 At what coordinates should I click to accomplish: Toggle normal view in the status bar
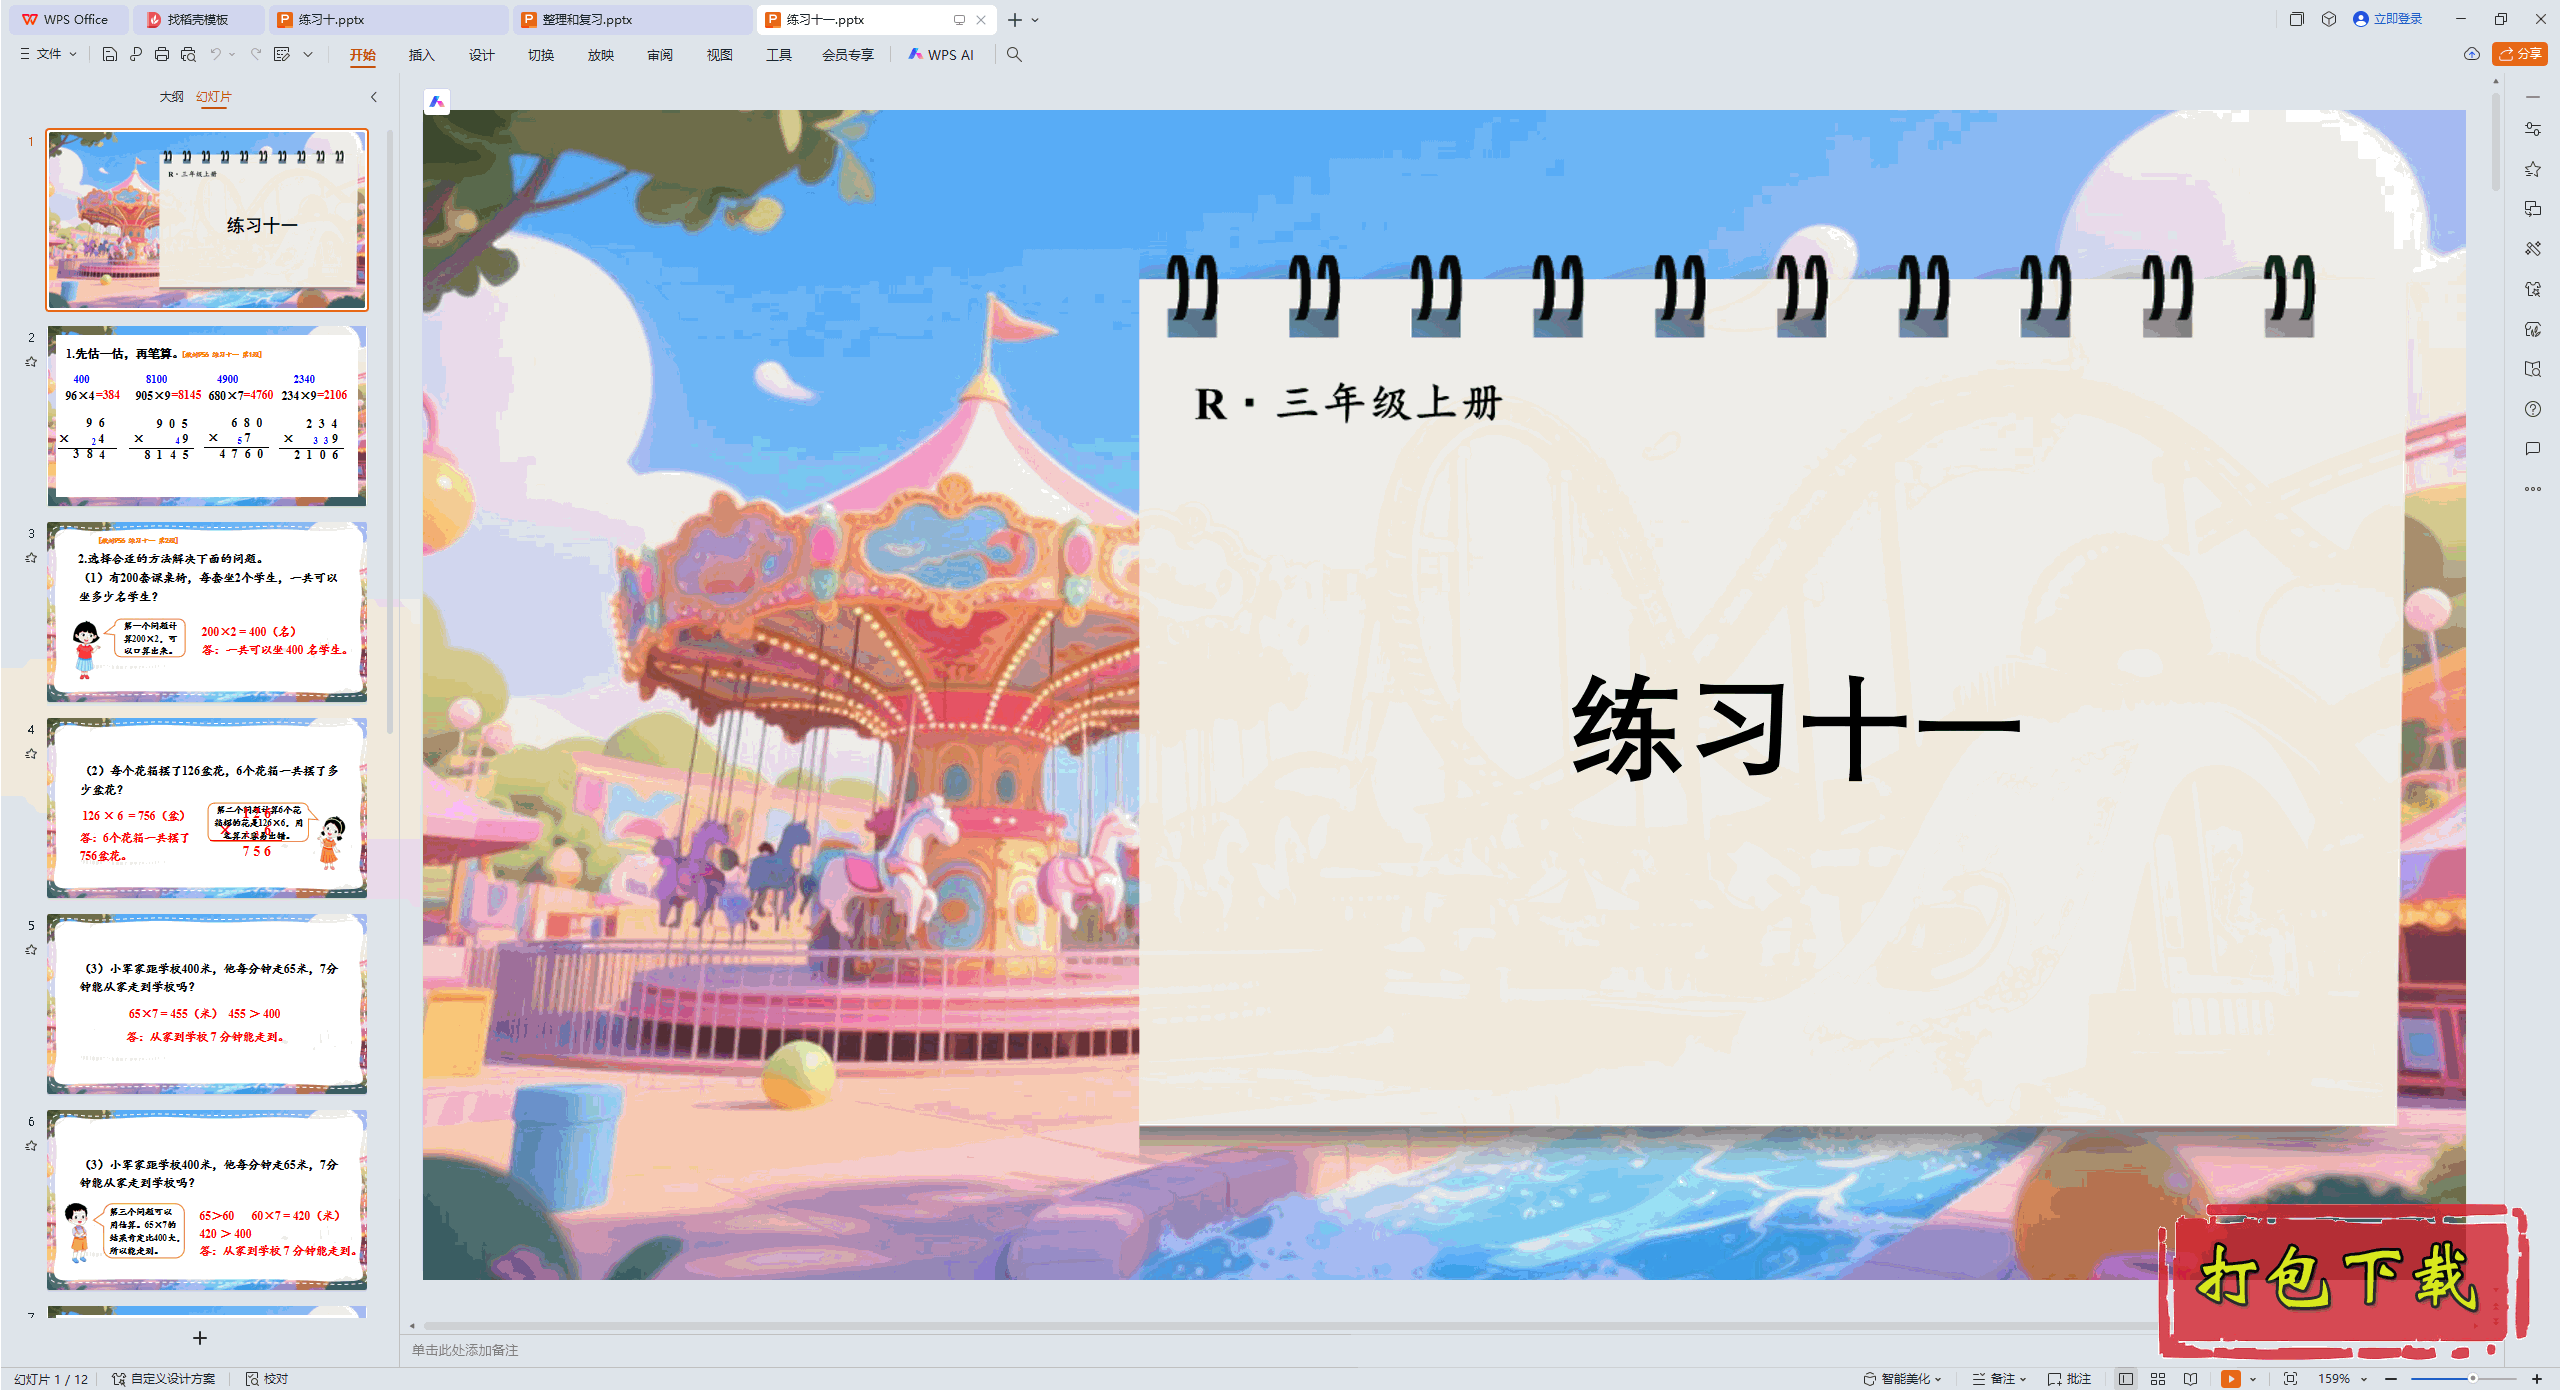pyautogui.click(x=2126, y=1378)
